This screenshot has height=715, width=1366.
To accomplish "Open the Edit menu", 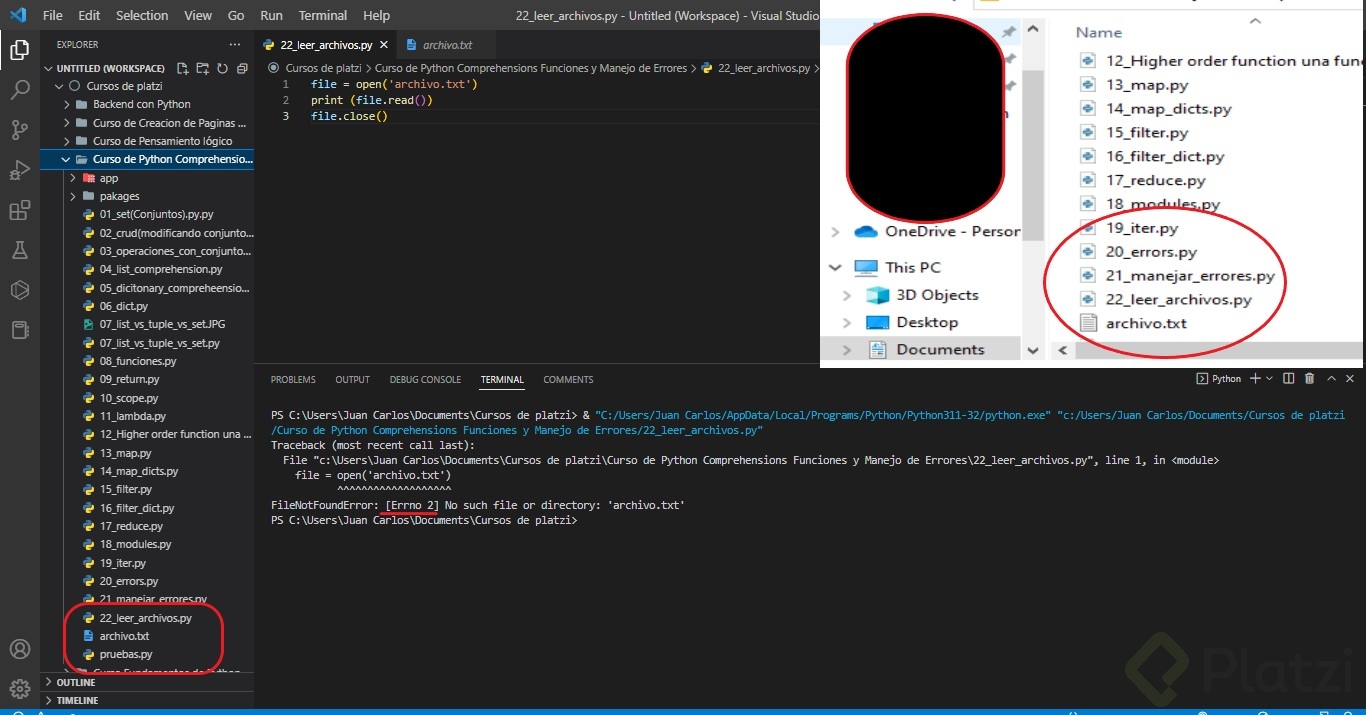I will tap(89, 15).
